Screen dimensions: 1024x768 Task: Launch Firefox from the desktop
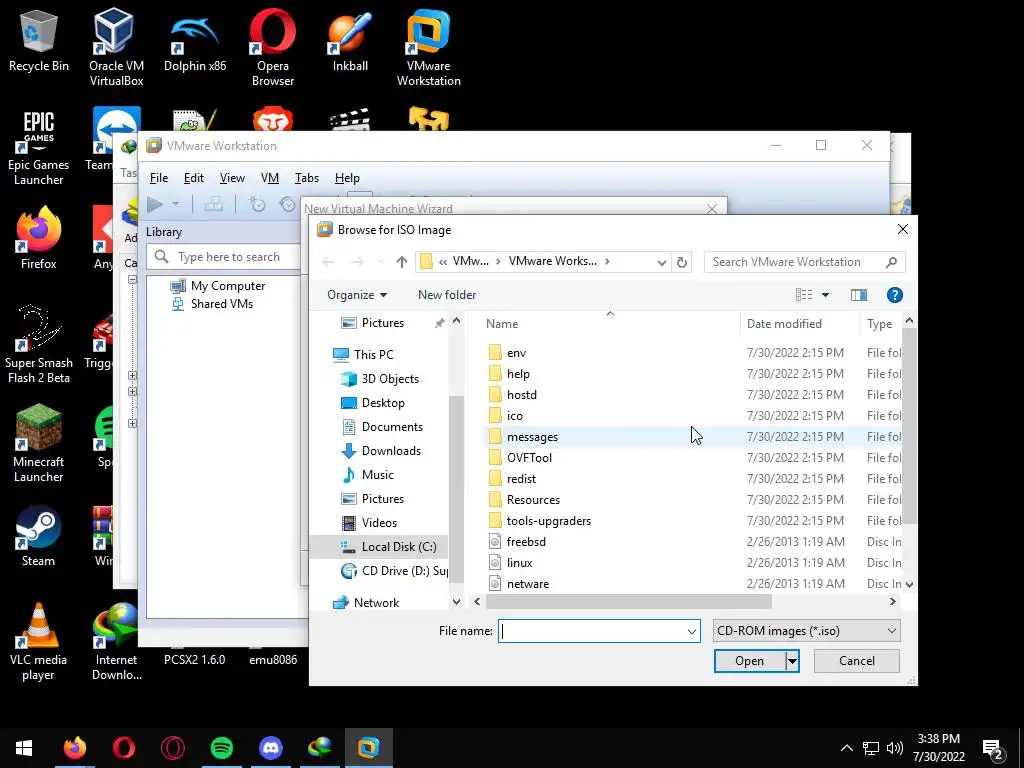(39, 238)
